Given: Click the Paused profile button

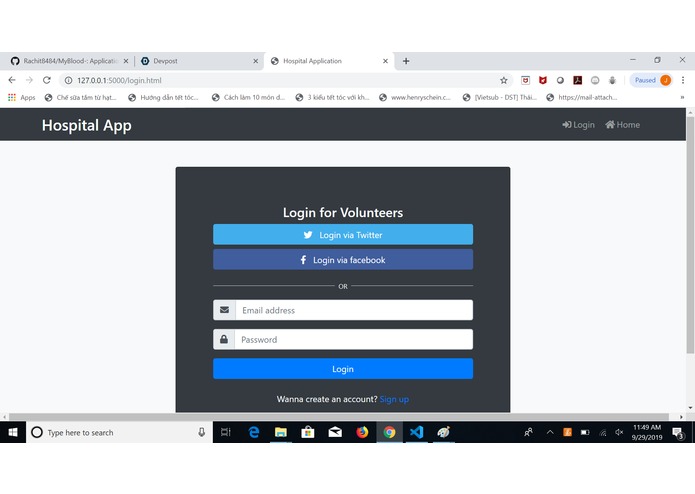Looking at the screenshot, I should click(x=651, y=80).
